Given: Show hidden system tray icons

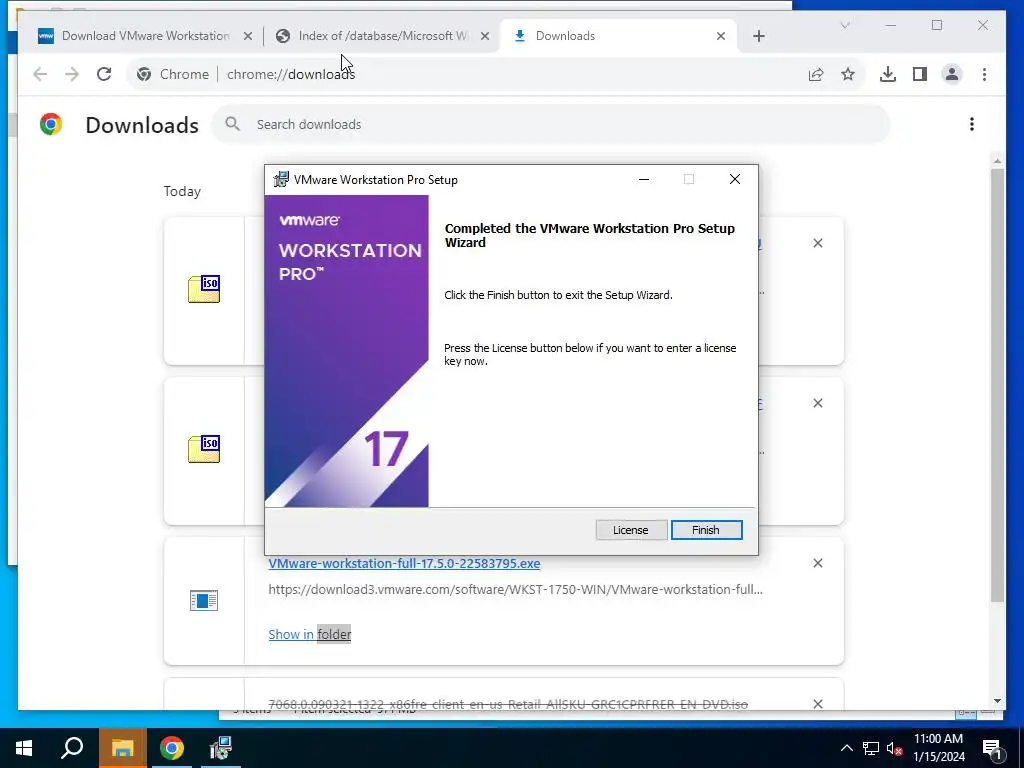Looking at the screenshot, I should point(846,748).
